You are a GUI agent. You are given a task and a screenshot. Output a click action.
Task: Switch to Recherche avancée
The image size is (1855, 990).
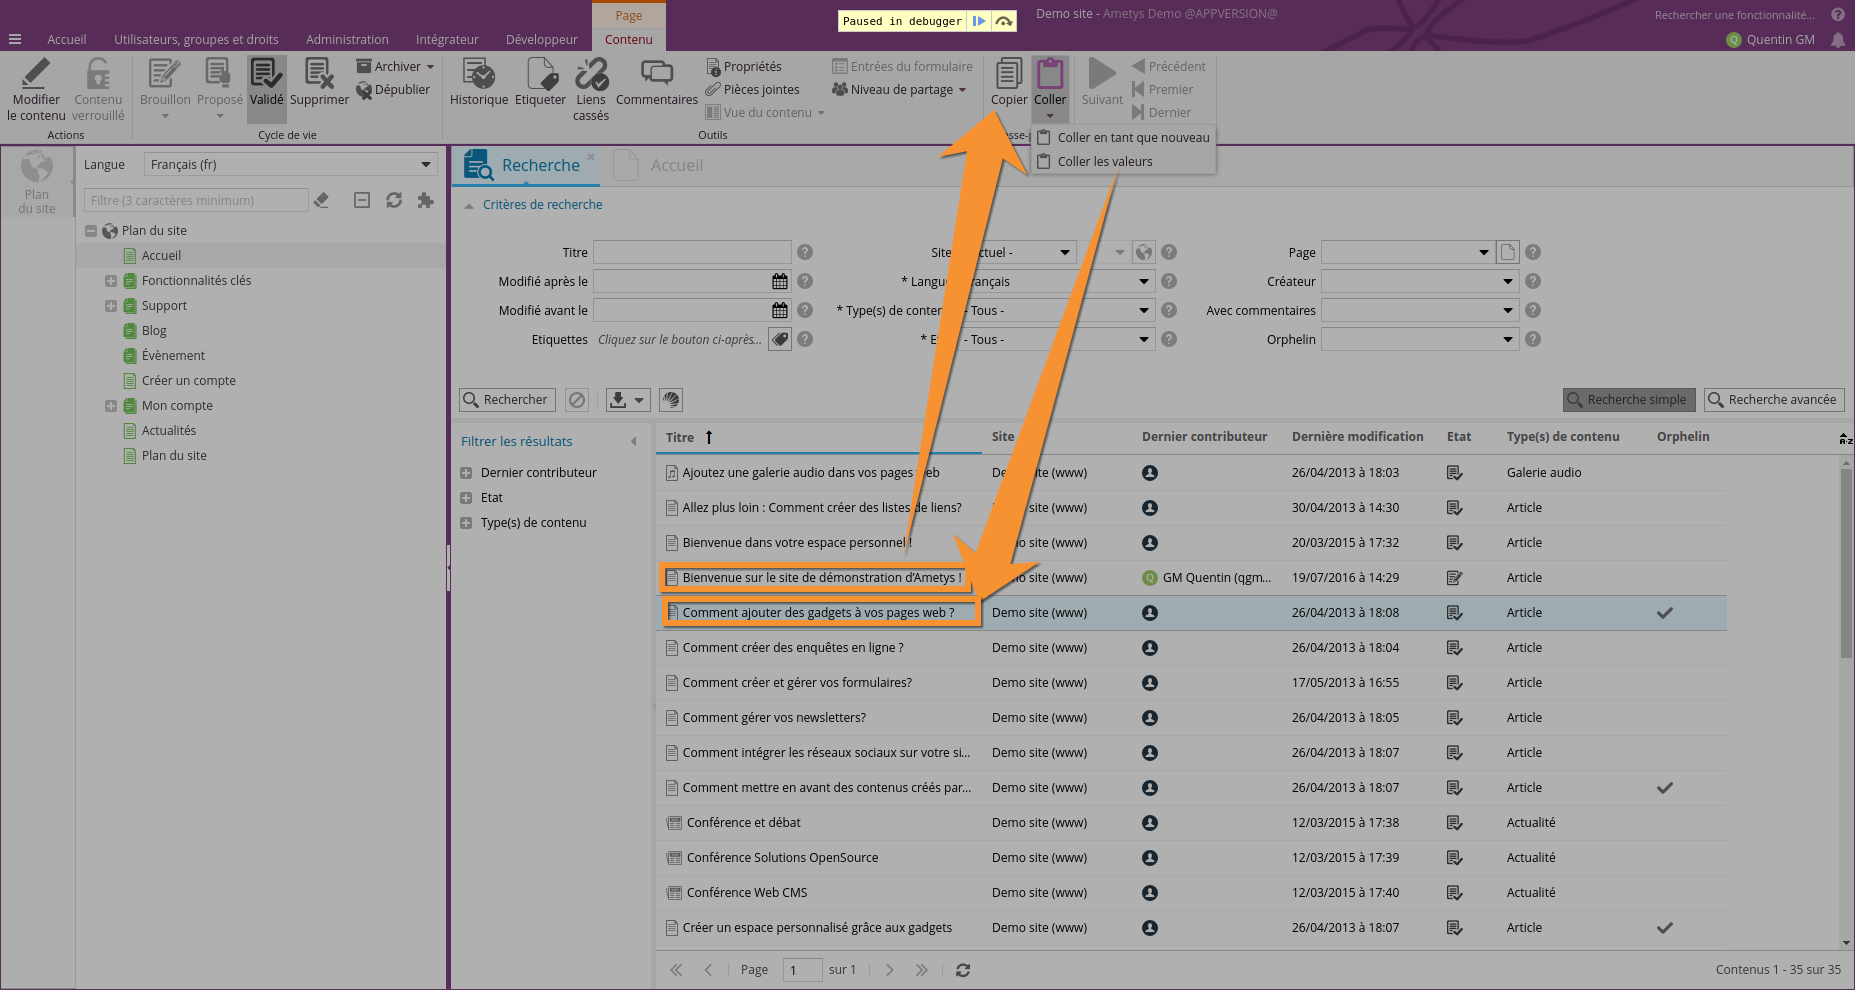(x=1774, y=400)
